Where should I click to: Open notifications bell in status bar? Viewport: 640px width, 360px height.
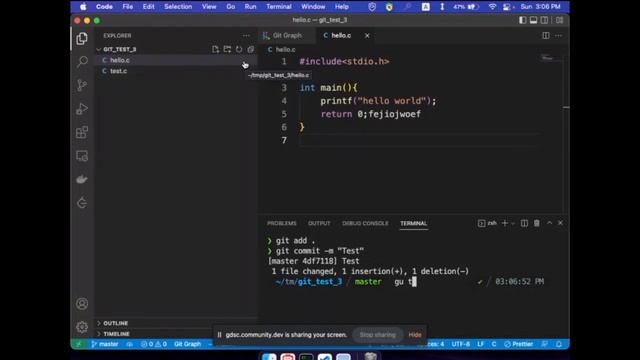pyautogui.click(x=559, y=344)
